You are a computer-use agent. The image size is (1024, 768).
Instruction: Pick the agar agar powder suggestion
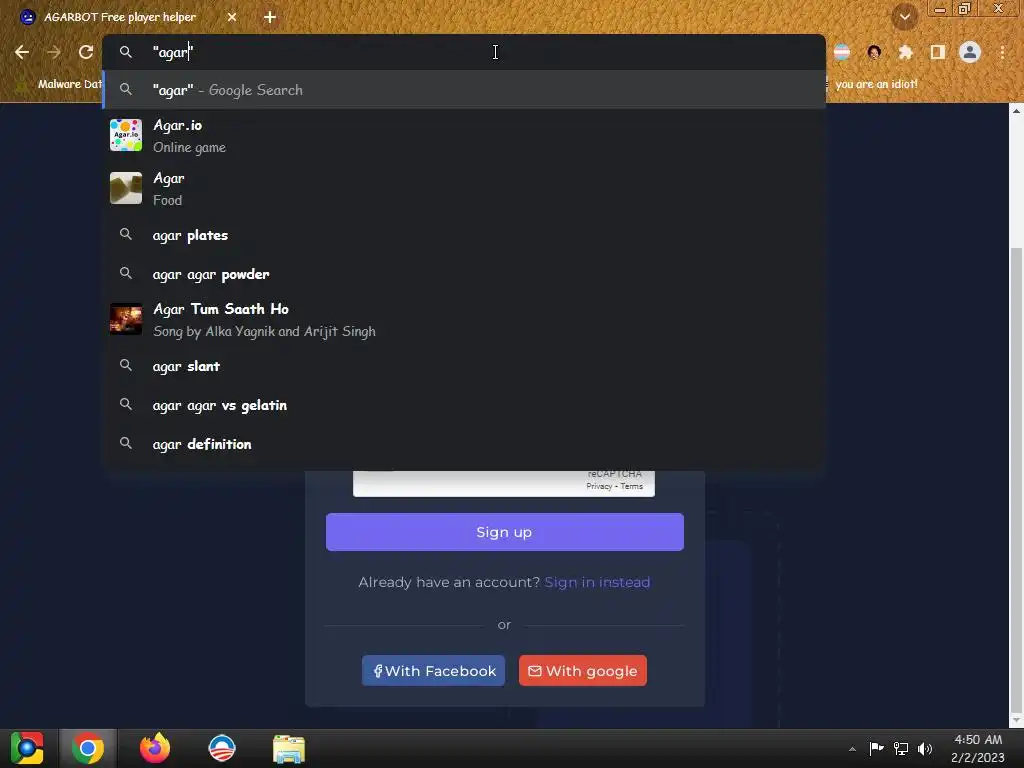point(464,274)
